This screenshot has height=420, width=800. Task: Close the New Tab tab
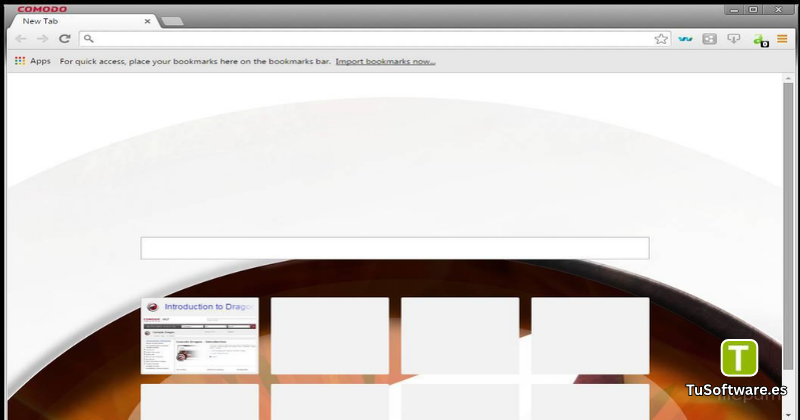click(147, 21)
